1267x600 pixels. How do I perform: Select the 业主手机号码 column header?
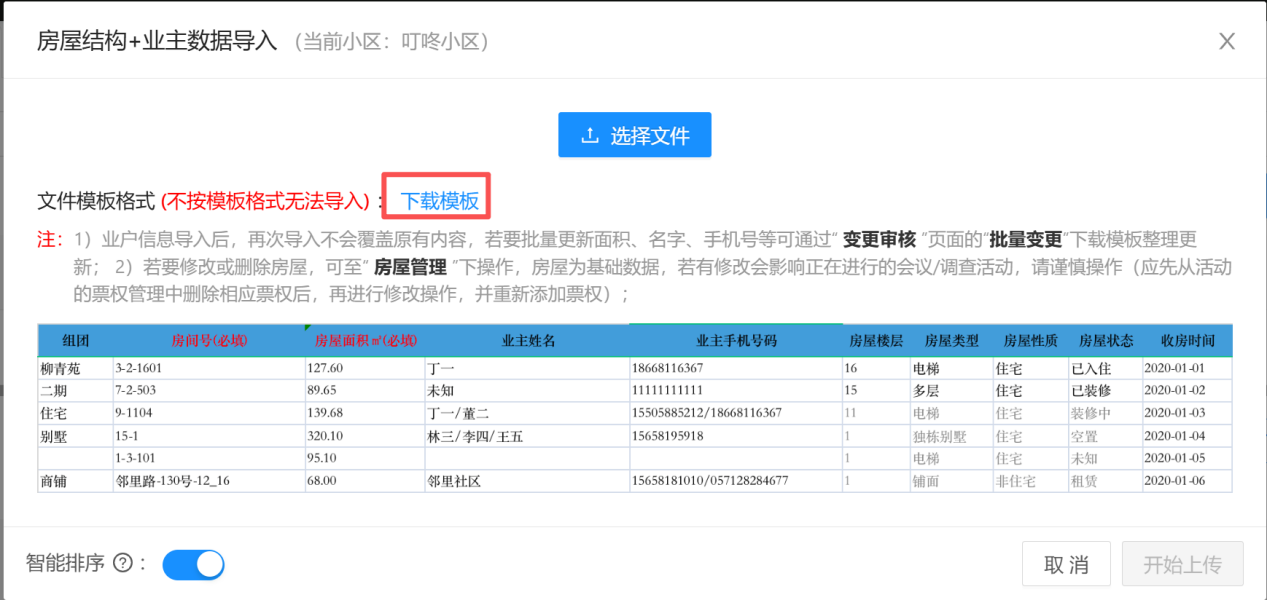[735, 341]
